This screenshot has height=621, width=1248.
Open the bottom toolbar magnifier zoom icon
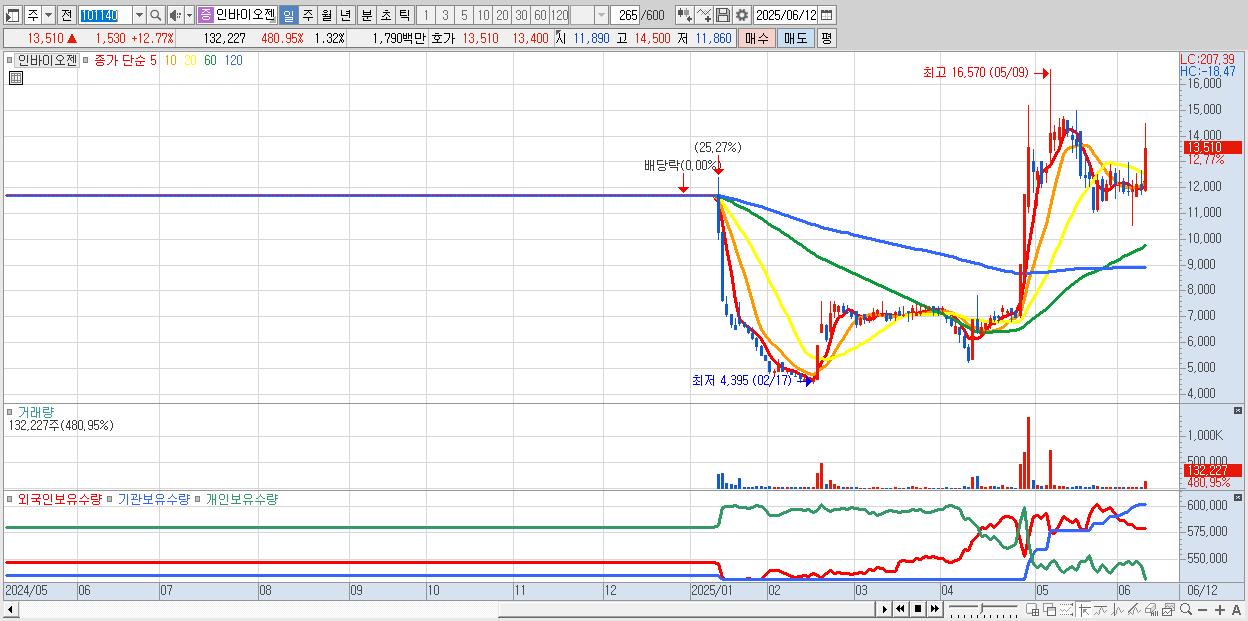pos(1186,609)
